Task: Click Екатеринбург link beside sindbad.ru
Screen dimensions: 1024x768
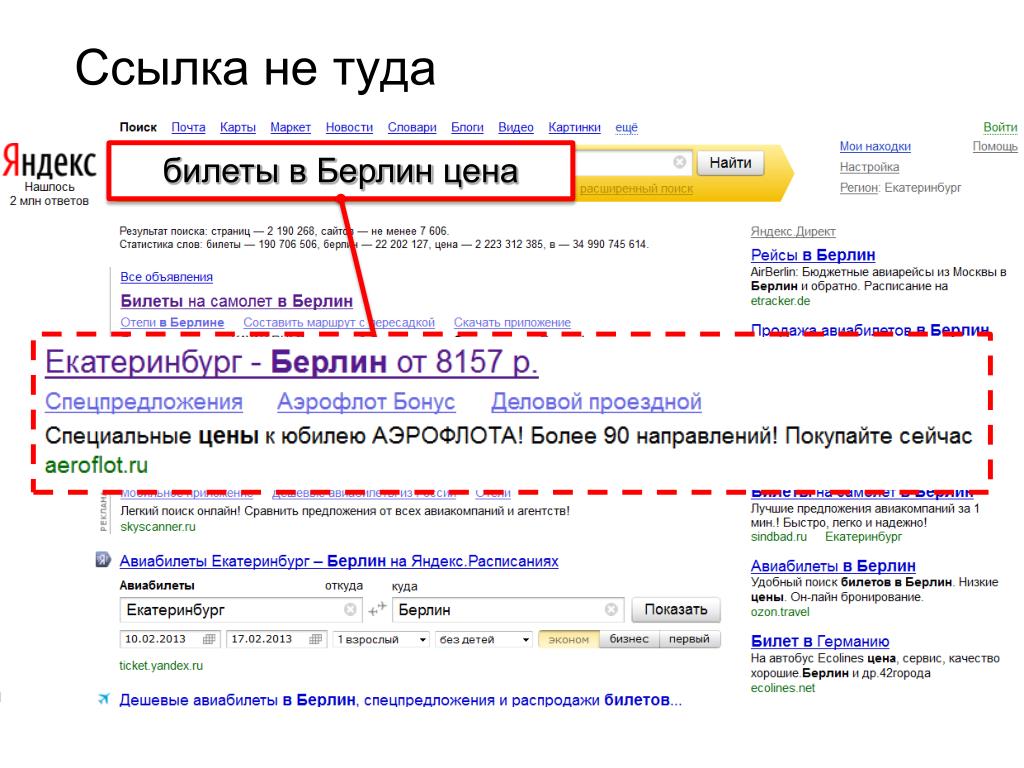Action: (x=863, y=537)
